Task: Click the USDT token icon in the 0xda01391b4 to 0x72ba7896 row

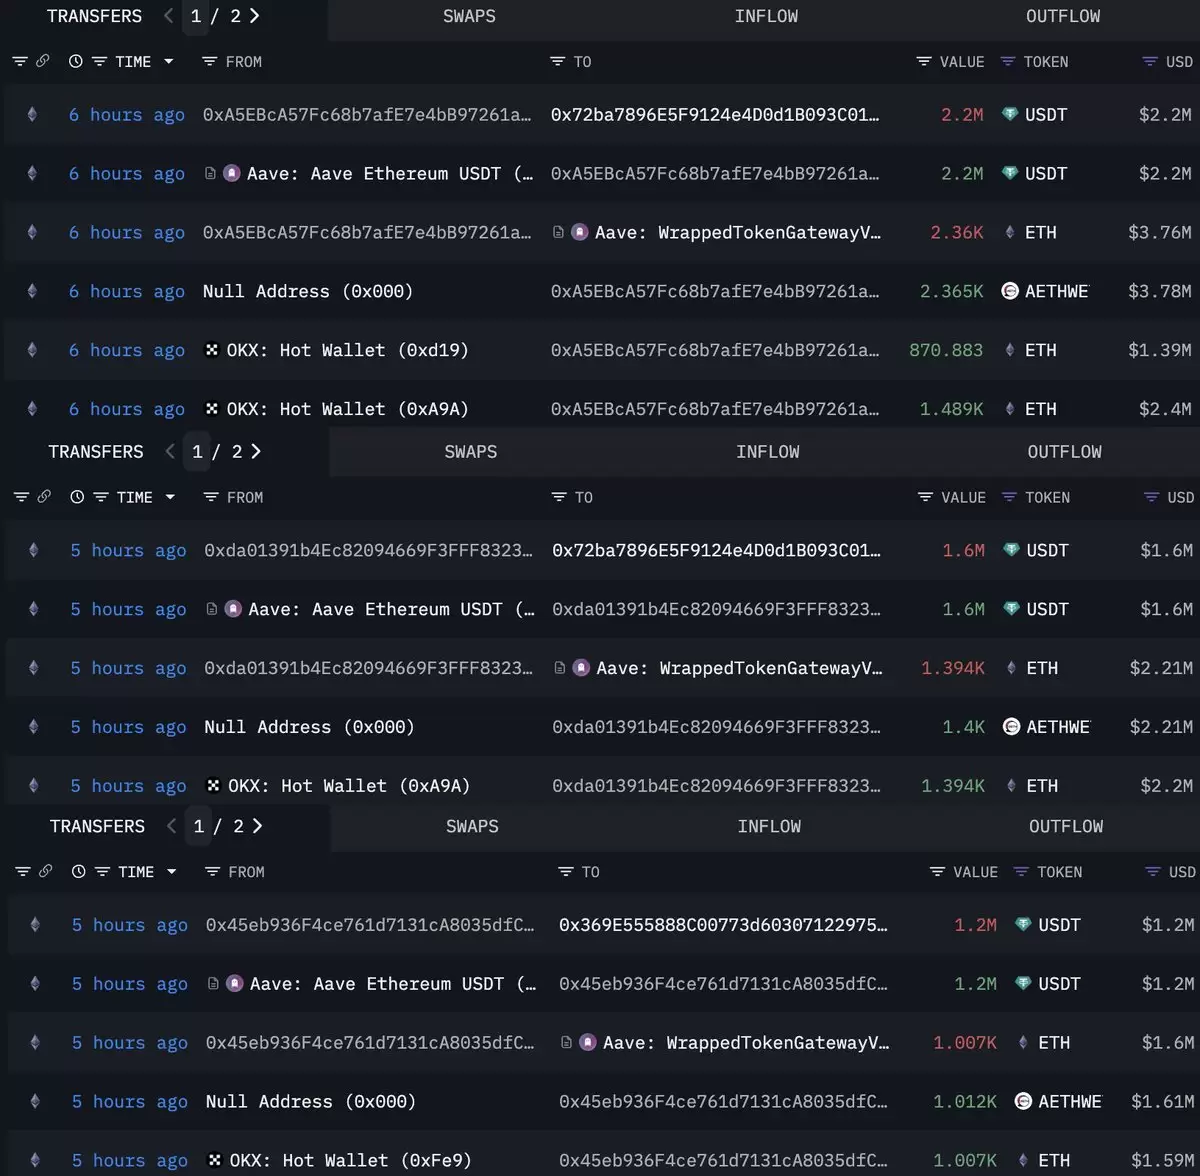Action: pyautogui.click(x=1011, y=550)
